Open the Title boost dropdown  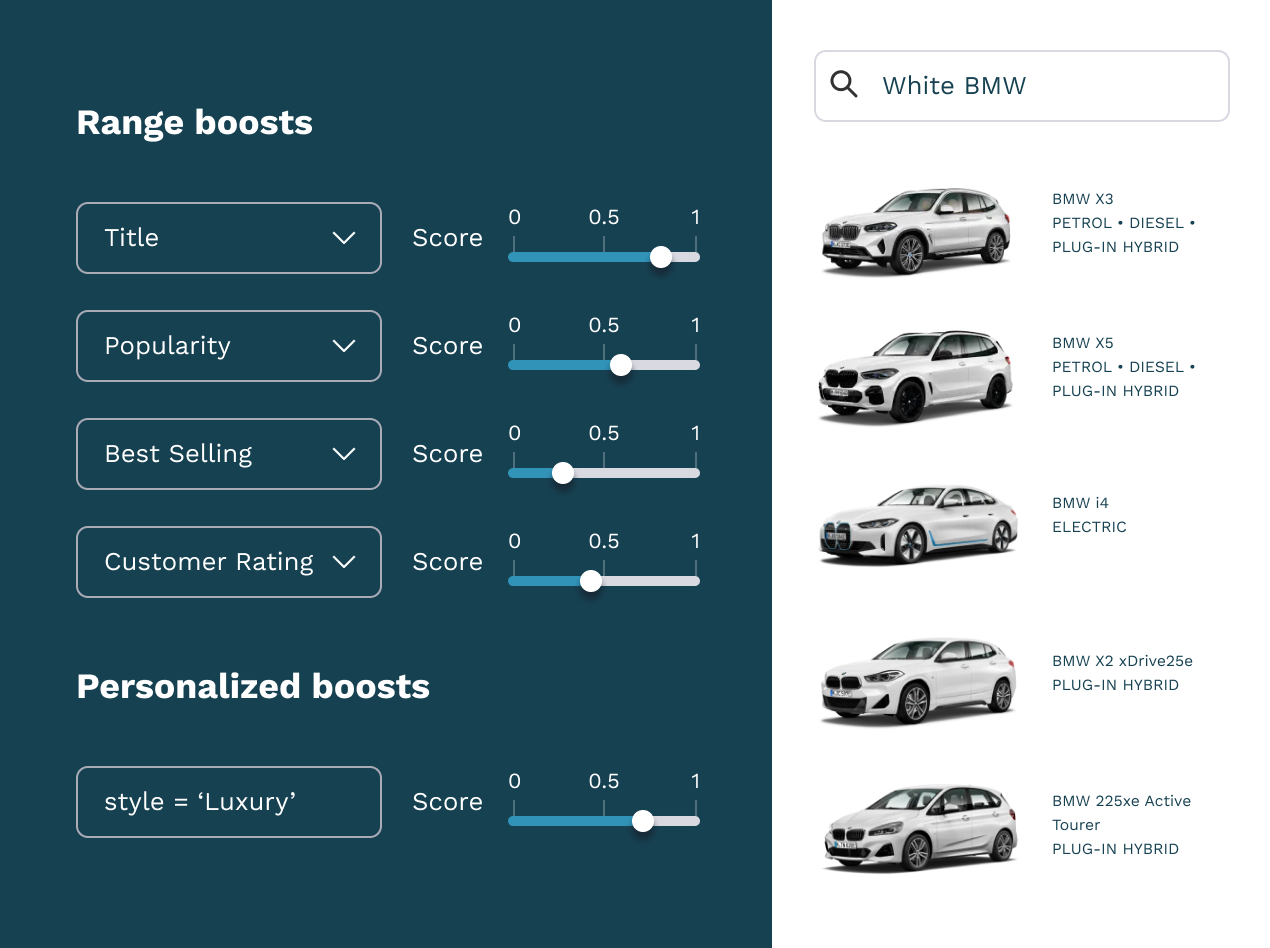(x=229, y=238)
